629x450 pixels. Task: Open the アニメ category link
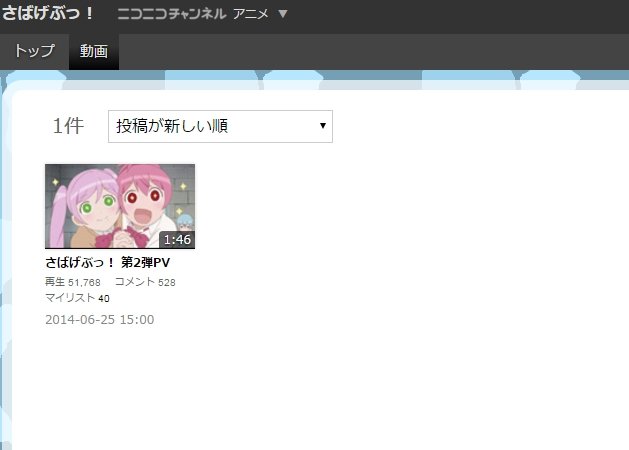(251, 14)
